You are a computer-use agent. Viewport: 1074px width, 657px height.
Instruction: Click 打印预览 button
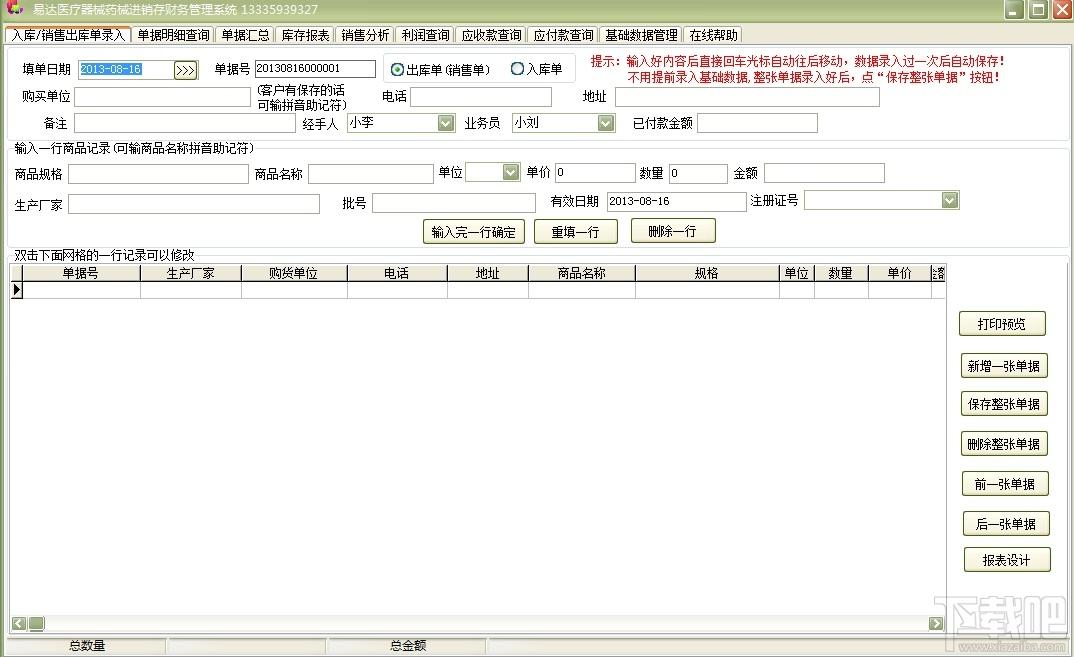click(1002, 324)
